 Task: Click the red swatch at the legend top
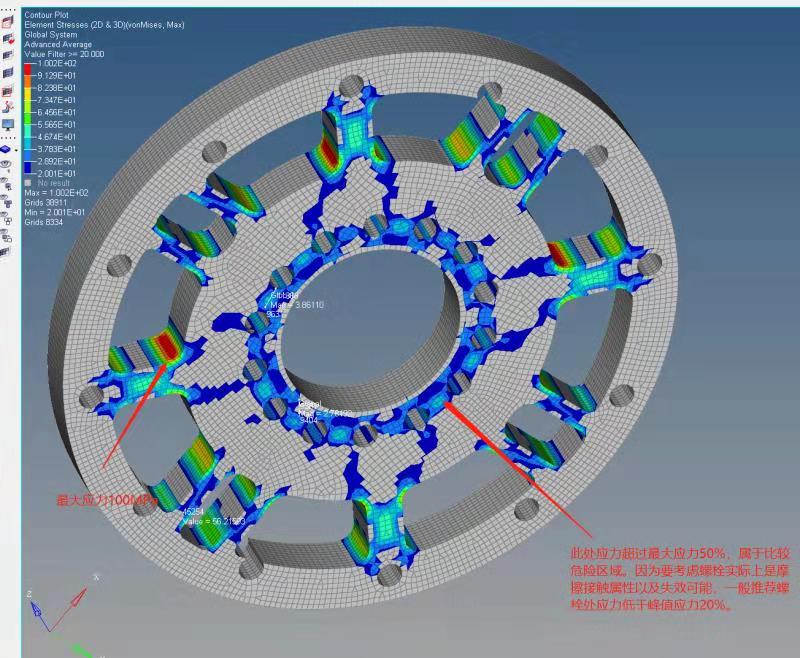click(29, 66)
